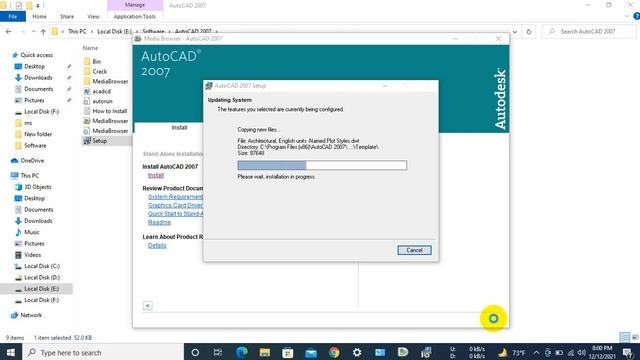Select This PC in navigation pane
Image resolution: width=640 pixels, height=360 pixels.
pos(29,176)
